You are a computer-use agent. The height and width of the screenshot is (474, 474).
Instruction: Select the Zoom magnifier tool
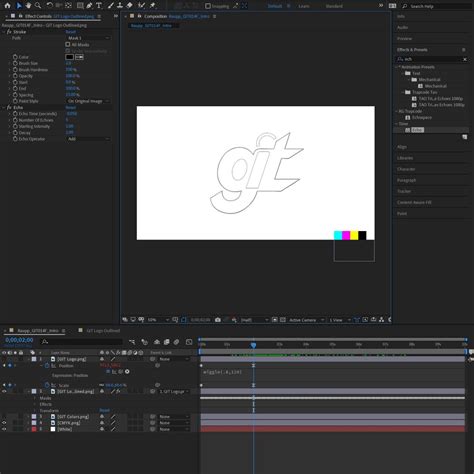38,5
